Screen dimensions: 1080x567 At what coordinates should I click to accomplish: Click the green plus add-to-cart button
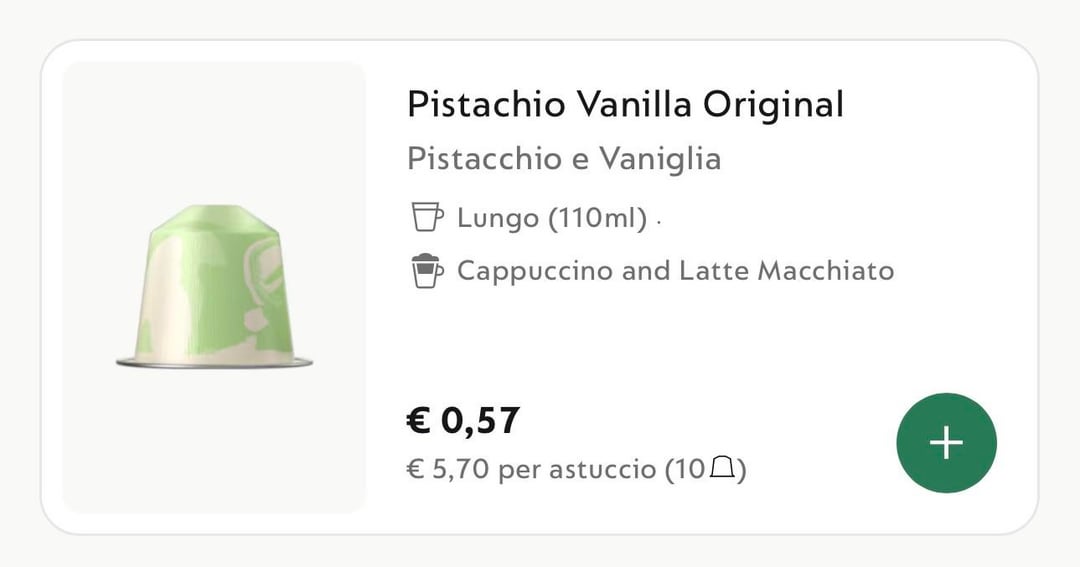pyautogui.click(x=946, y=443)
